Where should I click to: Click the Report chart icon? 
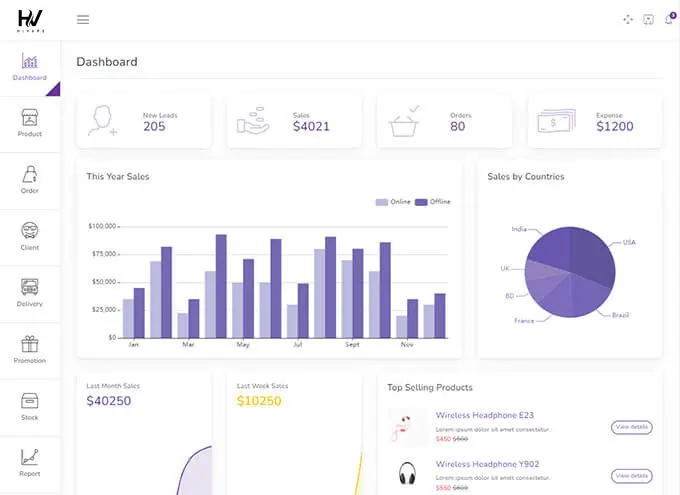click(x=29, y=457)
